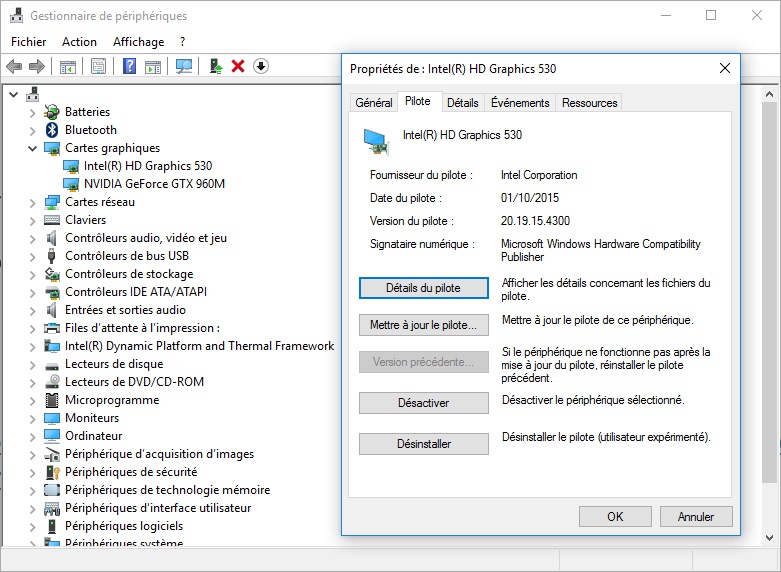781x572 pixels.
Task: Click the action pane toolbar icon
Action: click(153, 66)
